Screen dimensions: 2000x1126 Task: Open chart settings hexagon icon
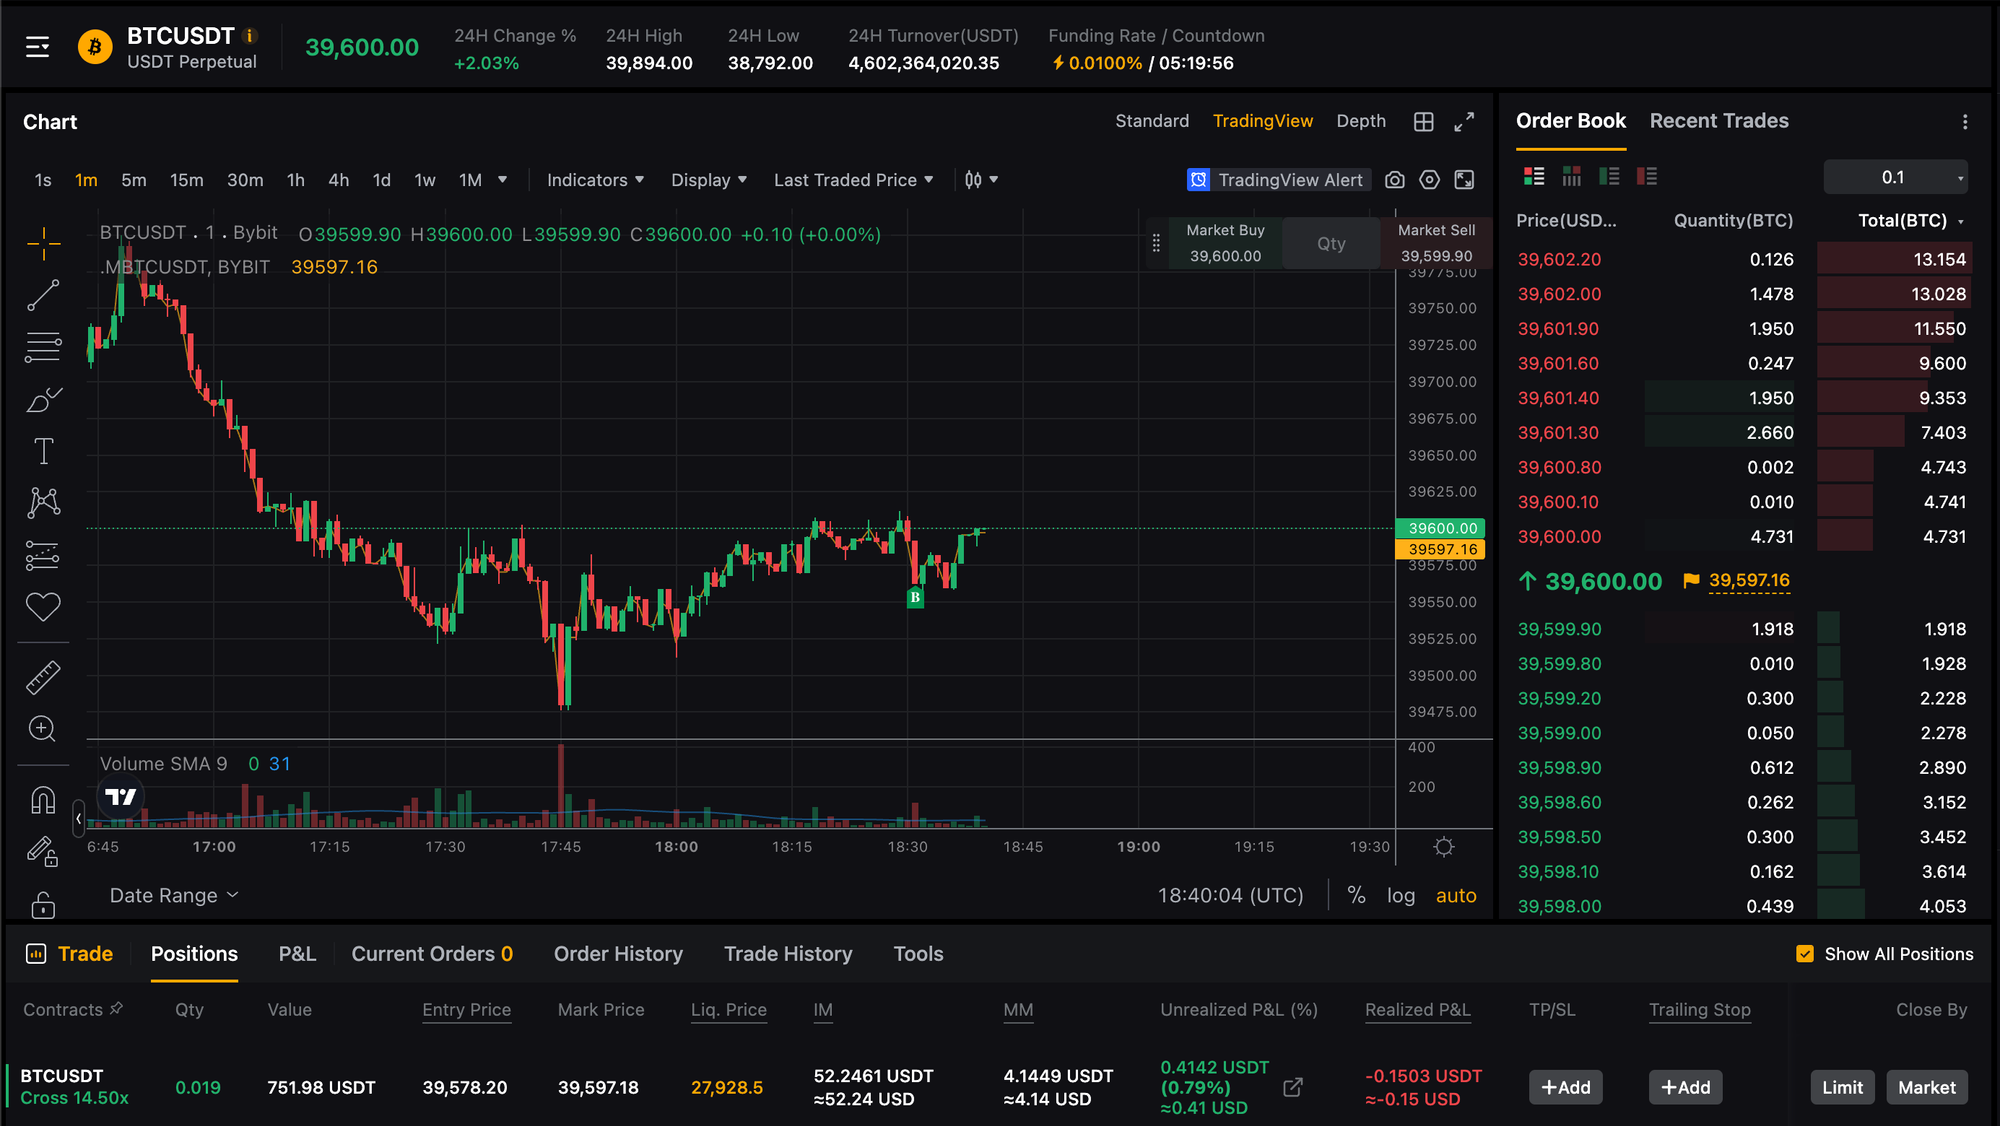coord(1430,180)
